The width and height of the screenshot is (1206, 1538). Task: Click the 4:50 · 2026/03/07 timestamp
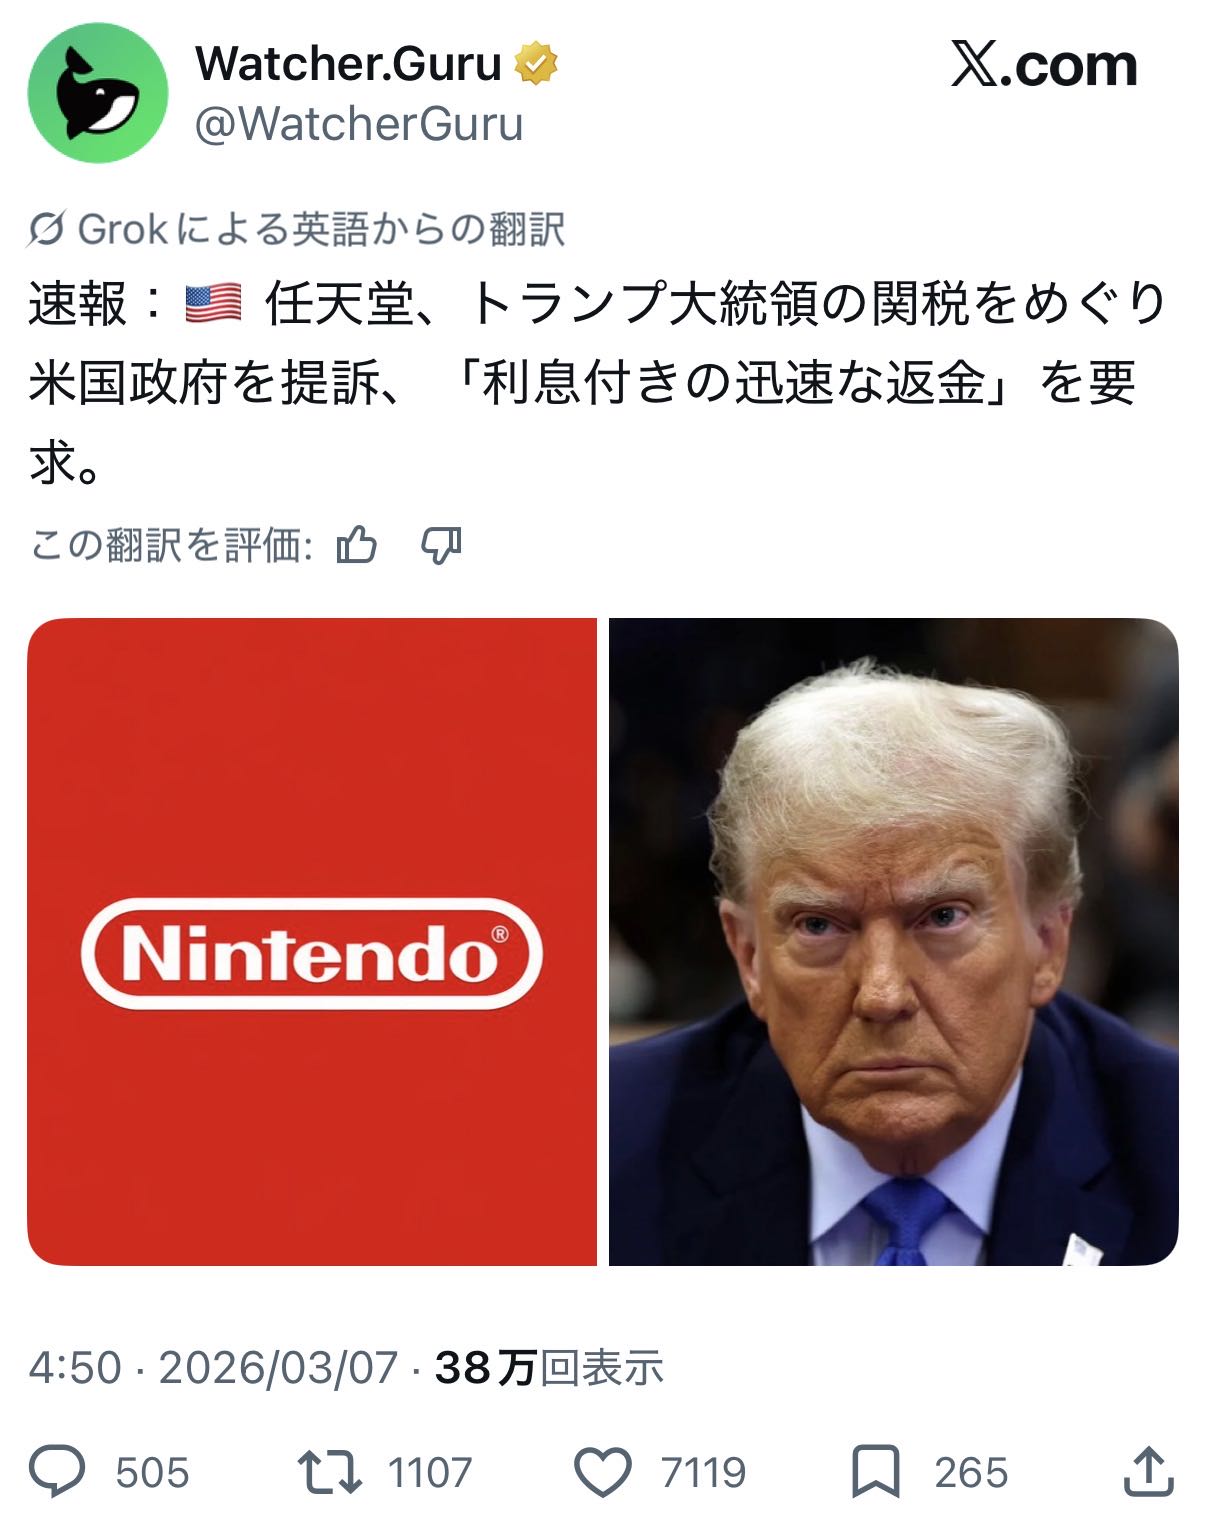pyautogui.click(x=213, y=1367)
